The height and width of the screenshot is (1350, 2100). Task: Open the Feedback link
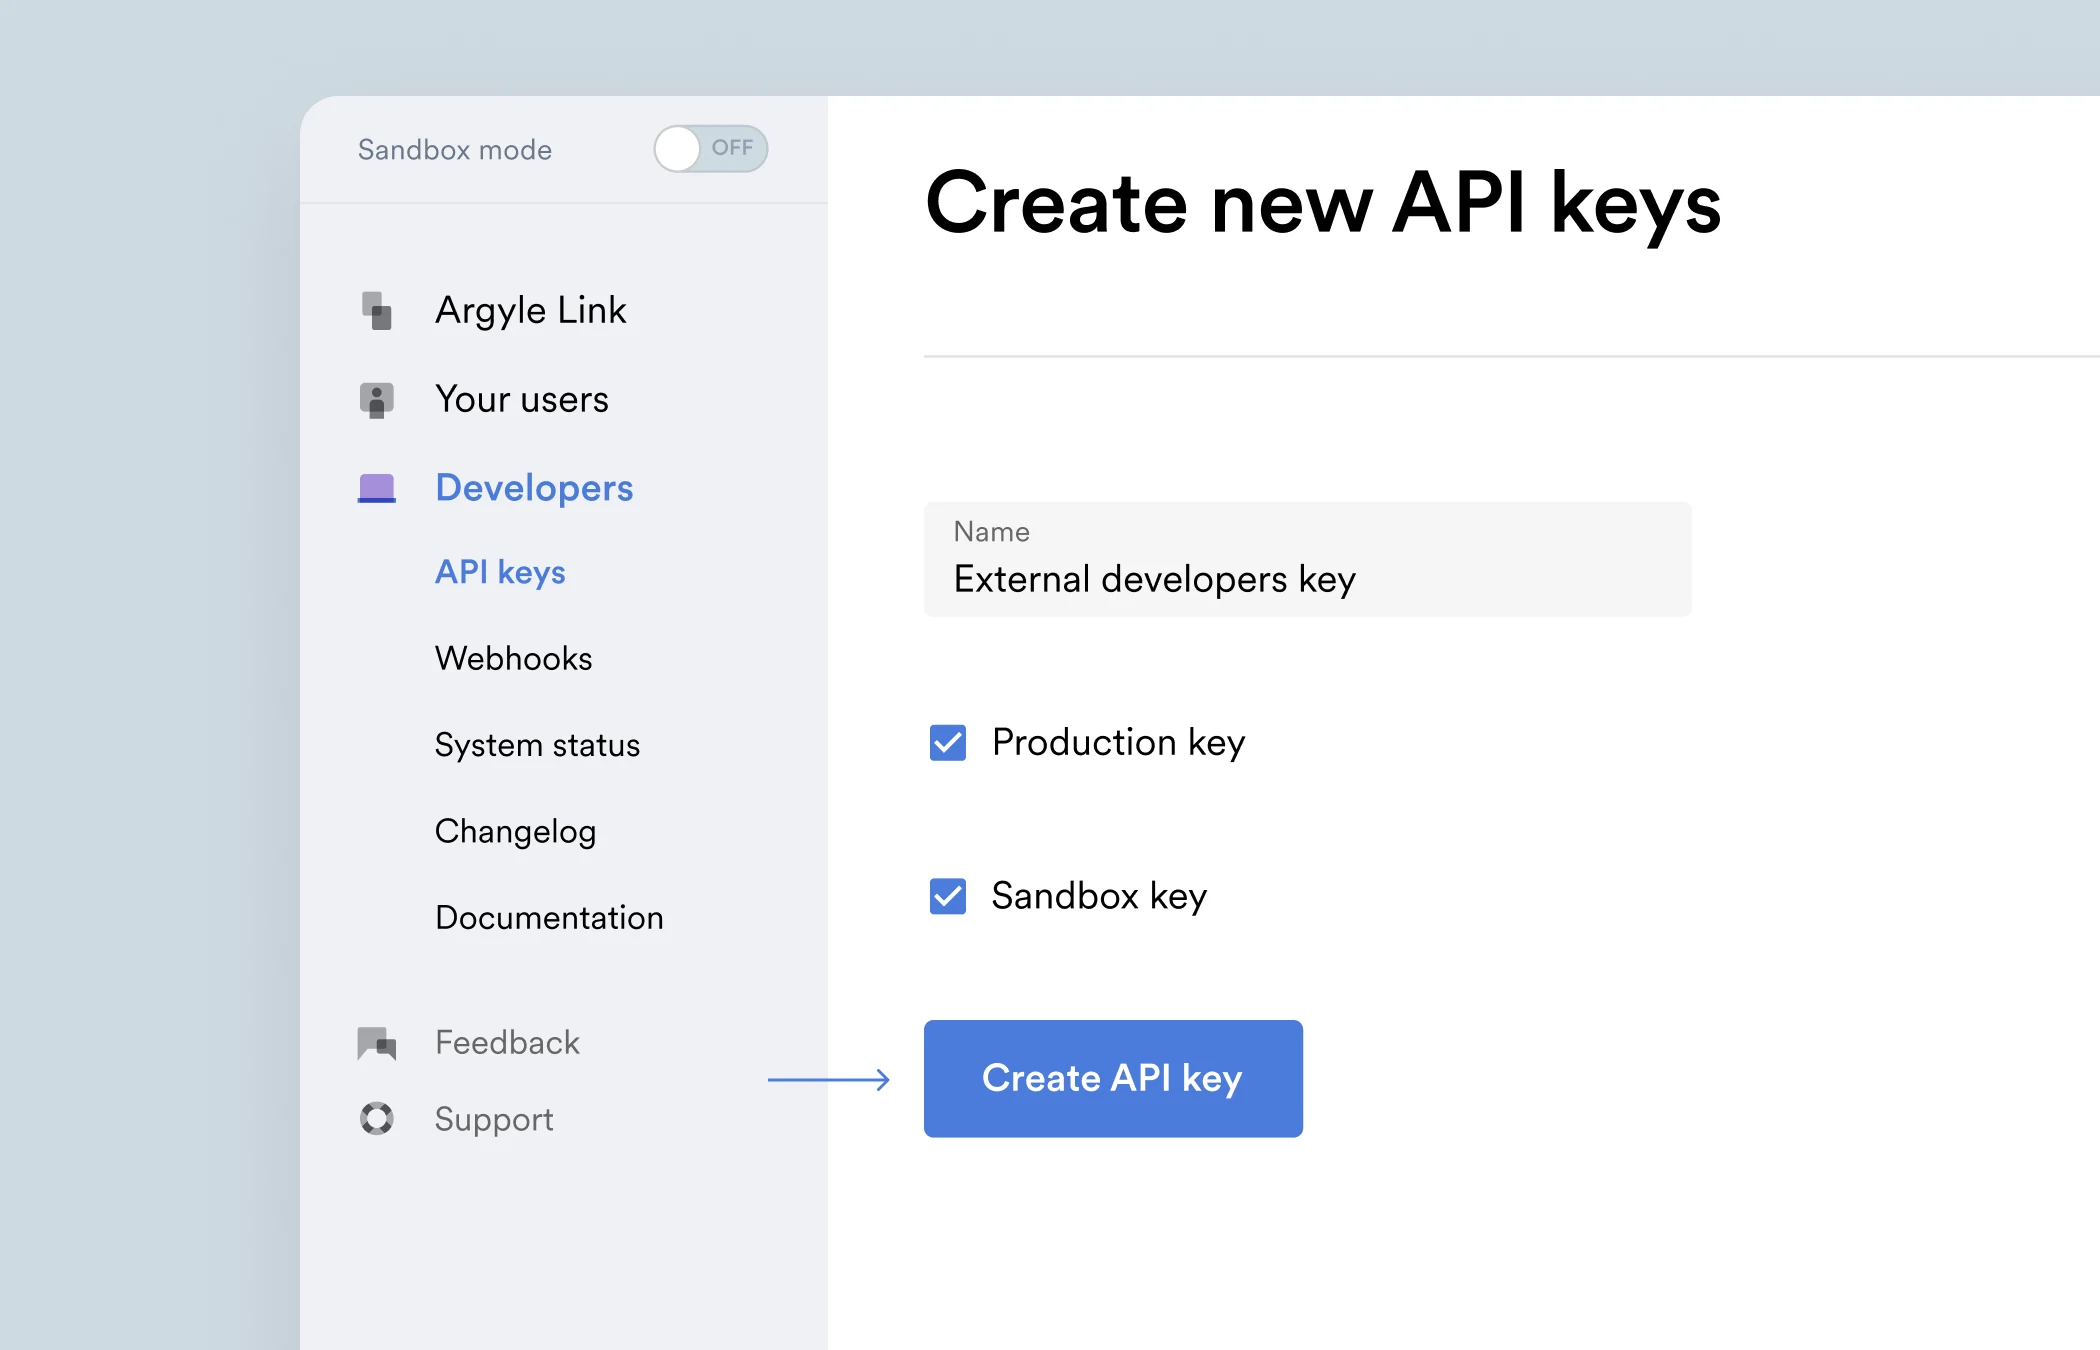507,1042
